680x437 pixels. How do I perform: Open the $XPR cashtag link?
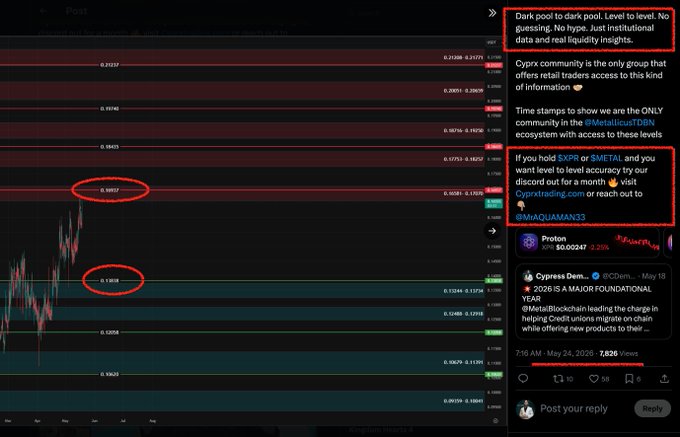click(568, 158)
